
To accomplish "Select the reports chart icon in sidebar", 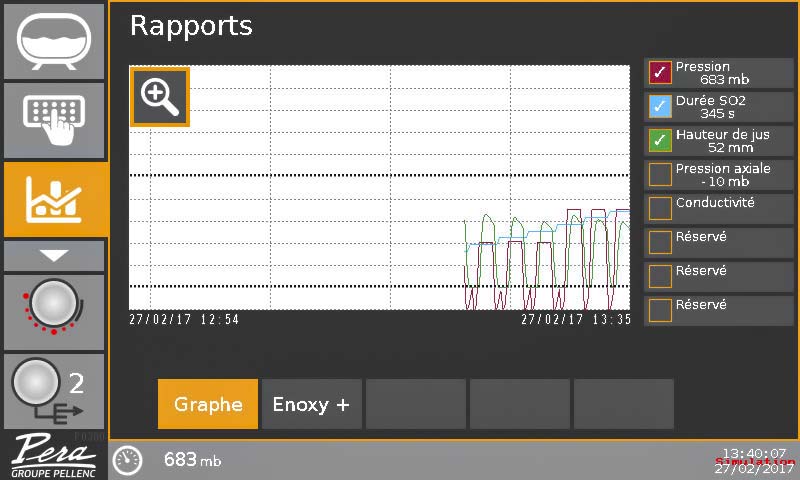I will [54, 199].
